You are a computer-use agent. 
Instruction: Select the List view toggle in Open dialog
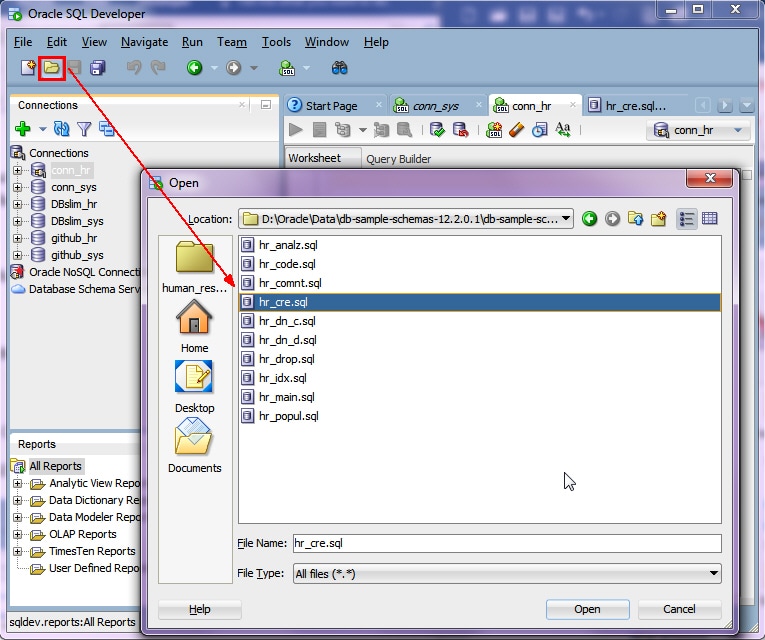pyautogui.click(x=686, y=219)
